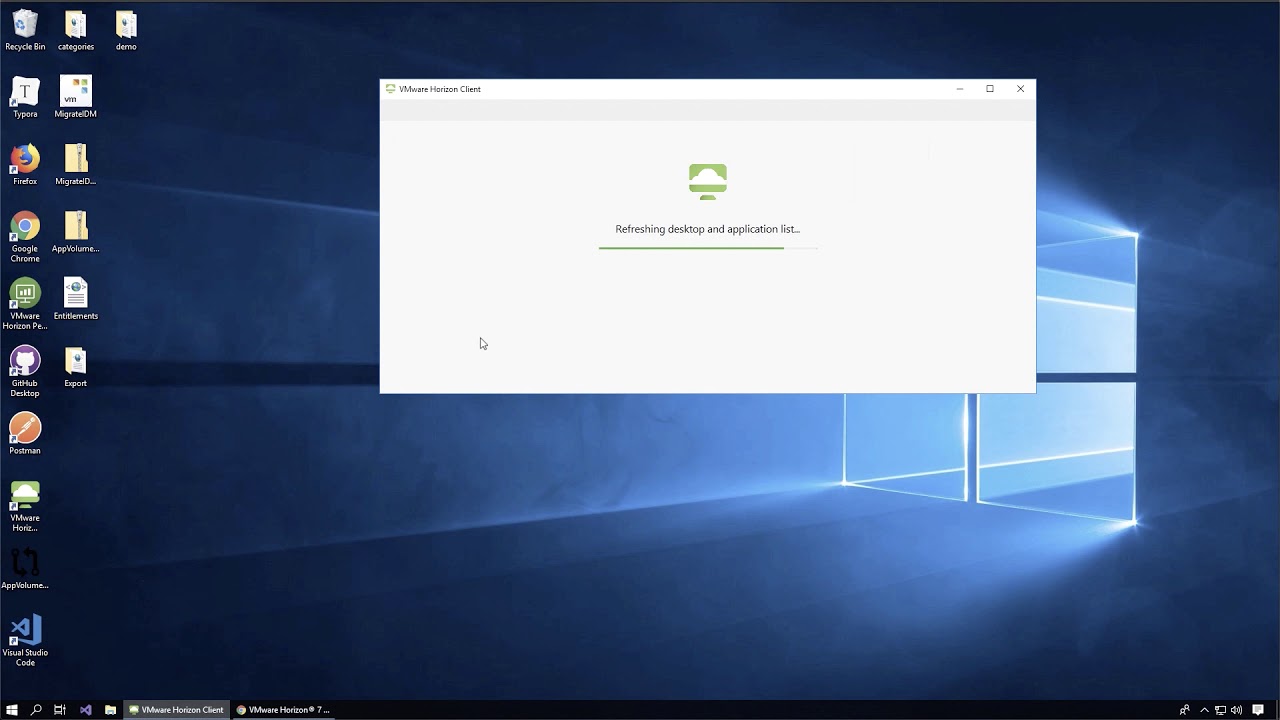Switch to VMware Horizon Client taskbar button

tap(176, 710)
